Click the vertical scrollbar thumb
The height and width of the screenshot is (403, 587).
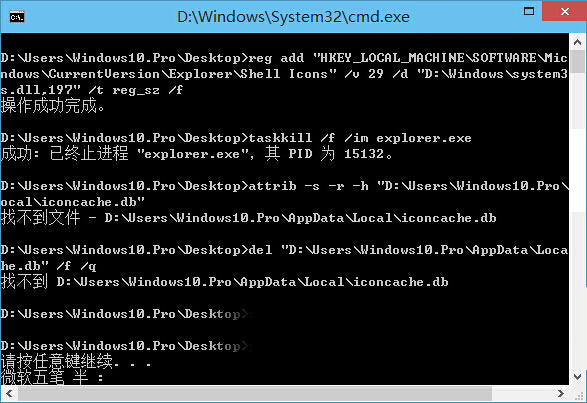click(577, 62)
